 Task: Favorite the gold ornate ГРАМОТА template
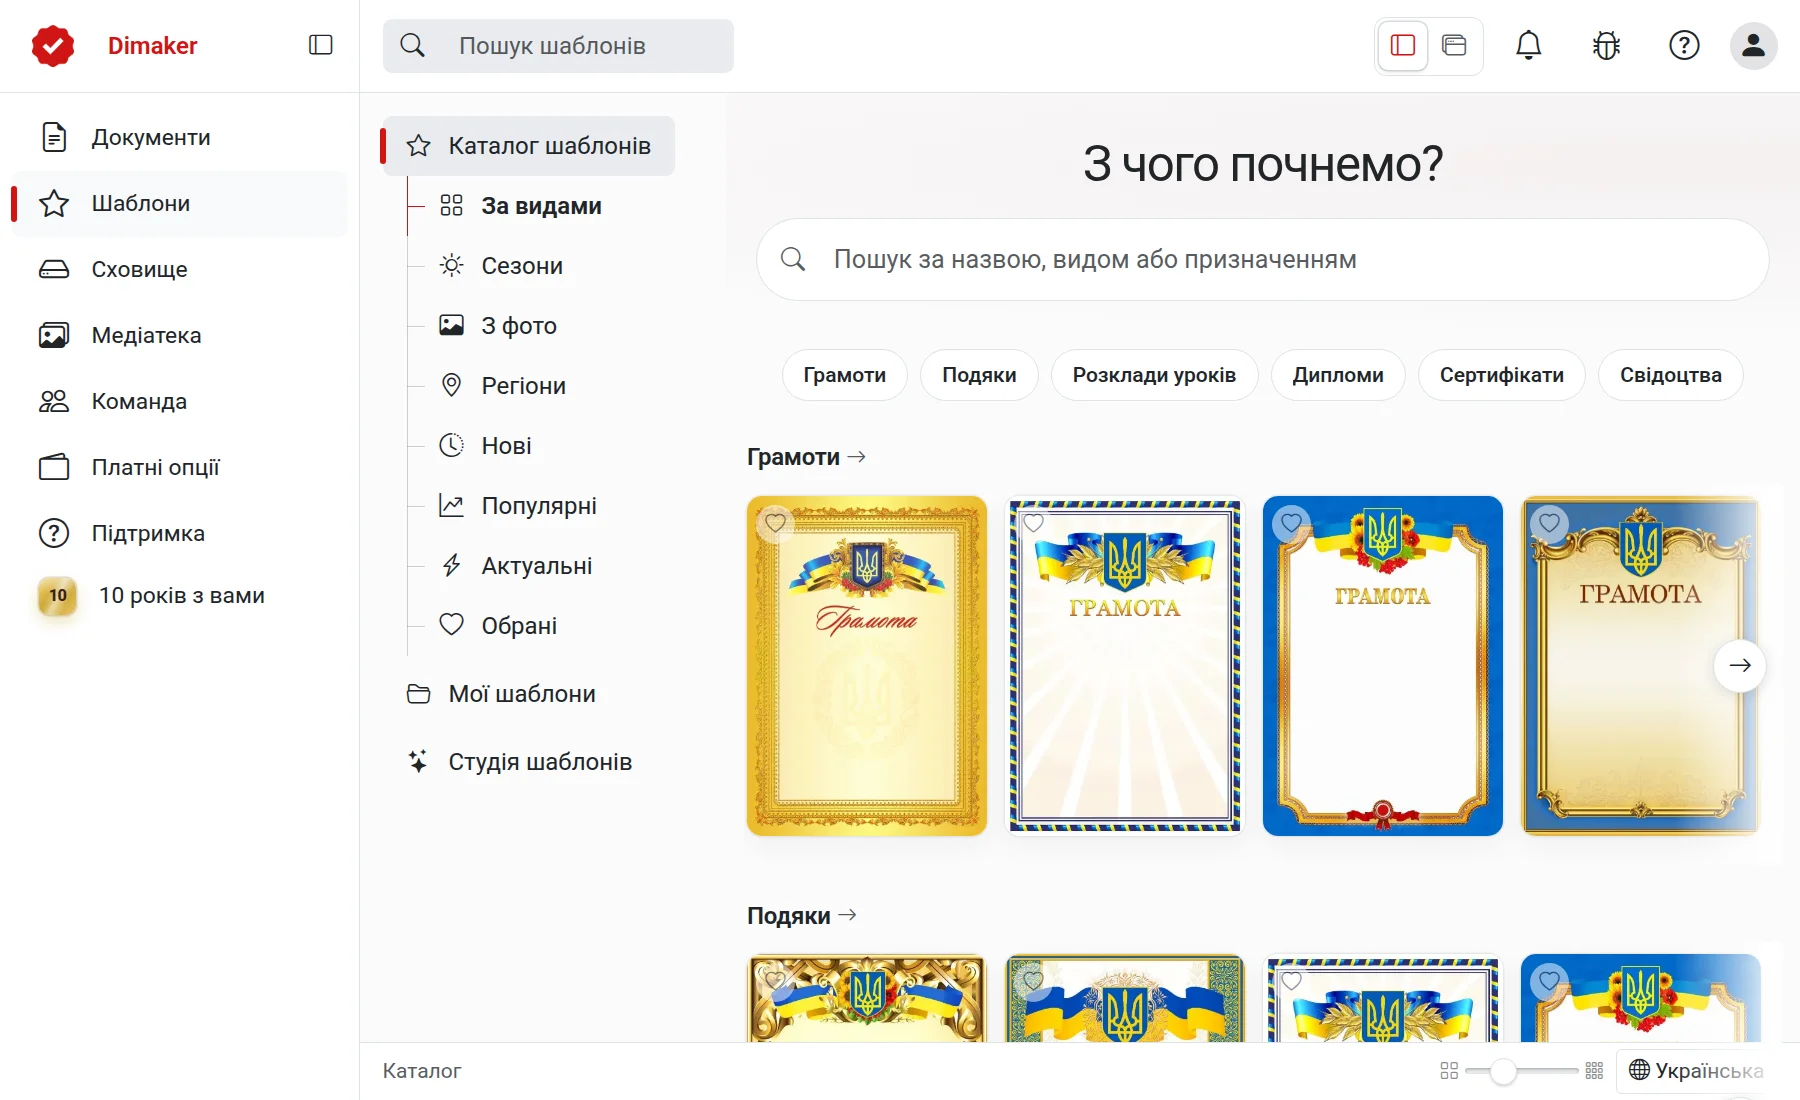tap(1550, 522)
